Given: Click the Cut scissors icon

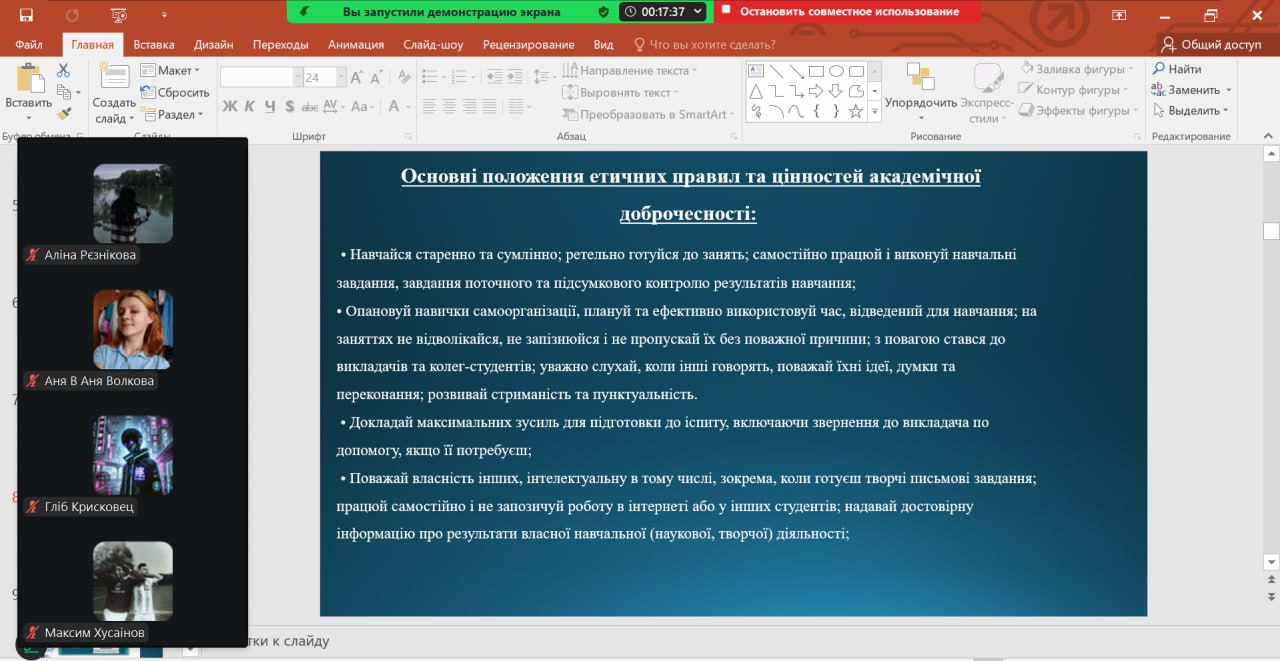Looking at the screenshot, I should (63, 71).
